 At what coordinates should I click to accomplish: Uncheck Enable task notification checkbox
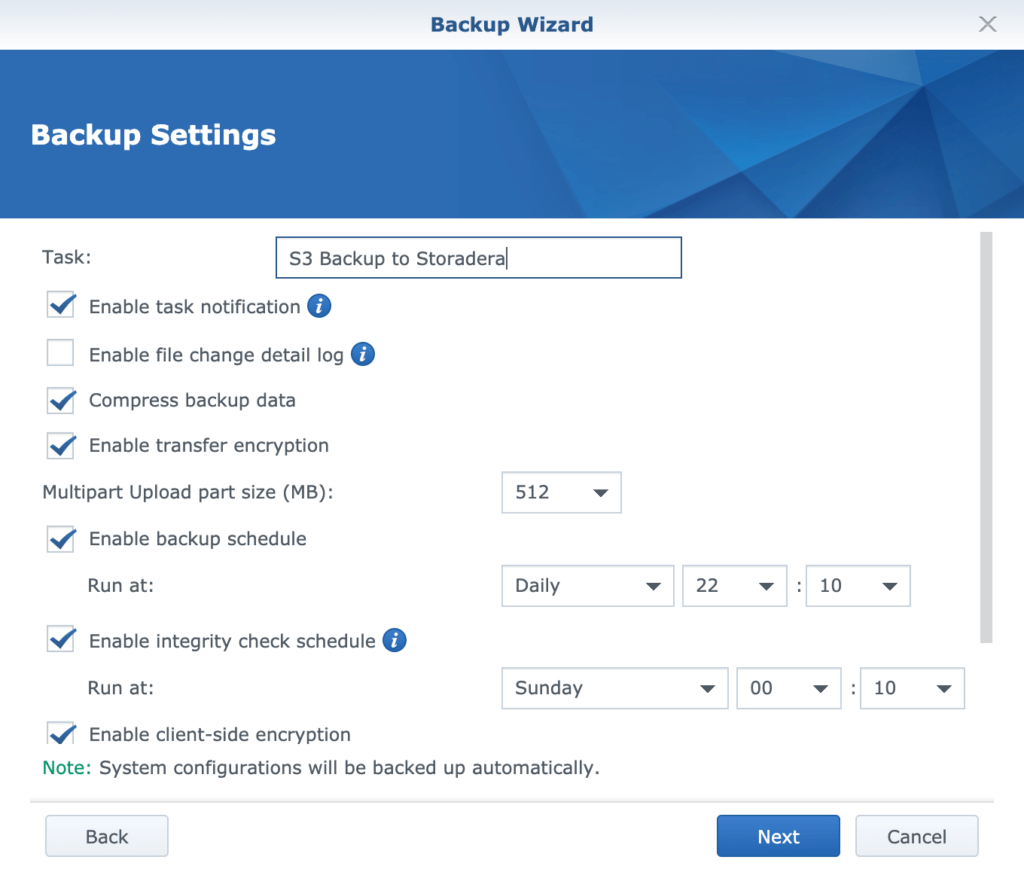pos(61,306)
